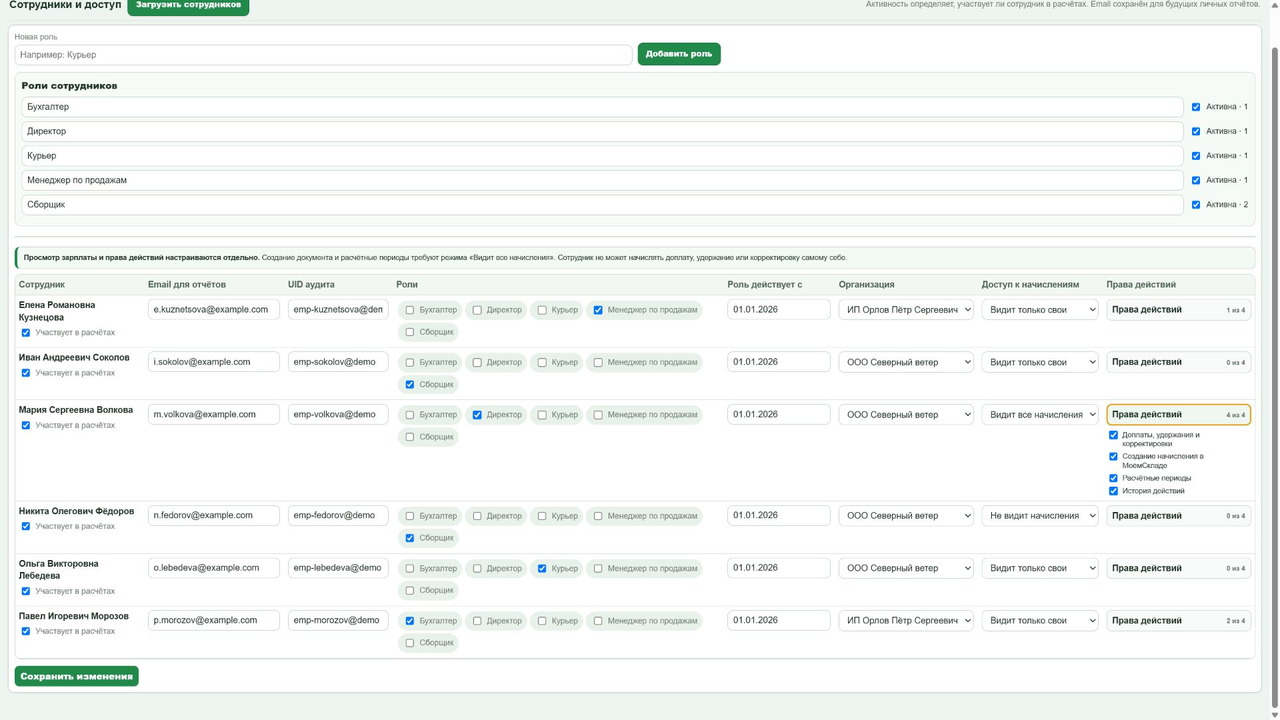Edit role start date for Павел Морозов
Image resolution: width=1280 pixels, height=720 pixels.
click(x=779, y=621)
